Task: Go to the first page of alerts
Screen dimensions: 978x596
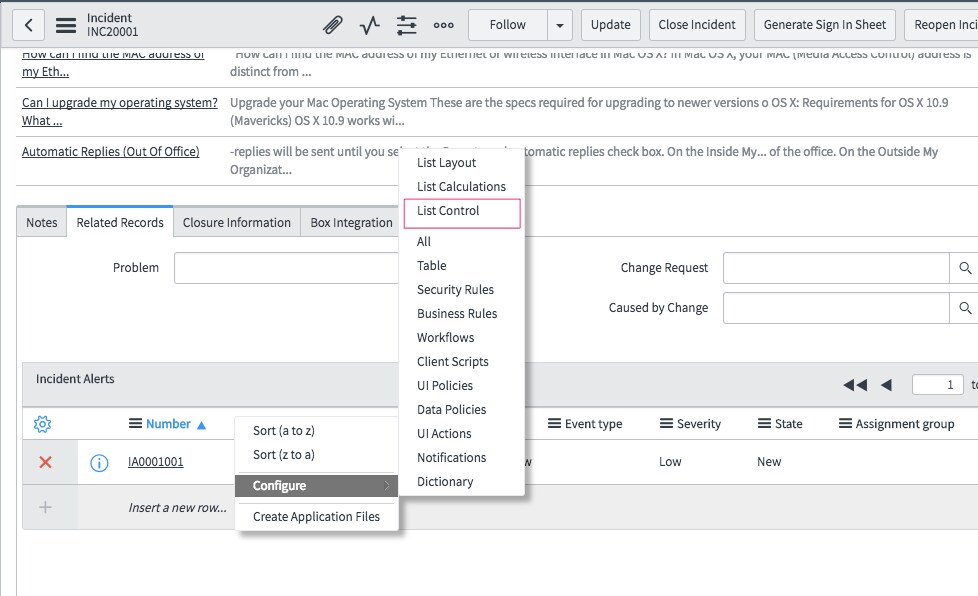Action: tap(855, 385)
